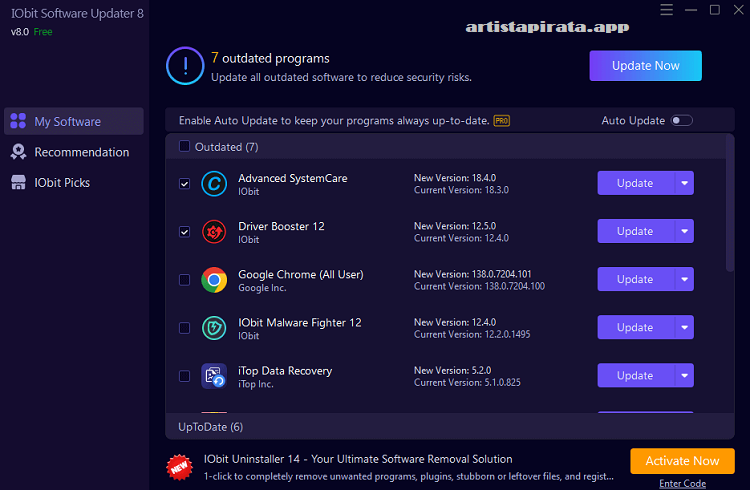Update Advanced SystemCare
The image size is (750, 490).
pos(636,183)
